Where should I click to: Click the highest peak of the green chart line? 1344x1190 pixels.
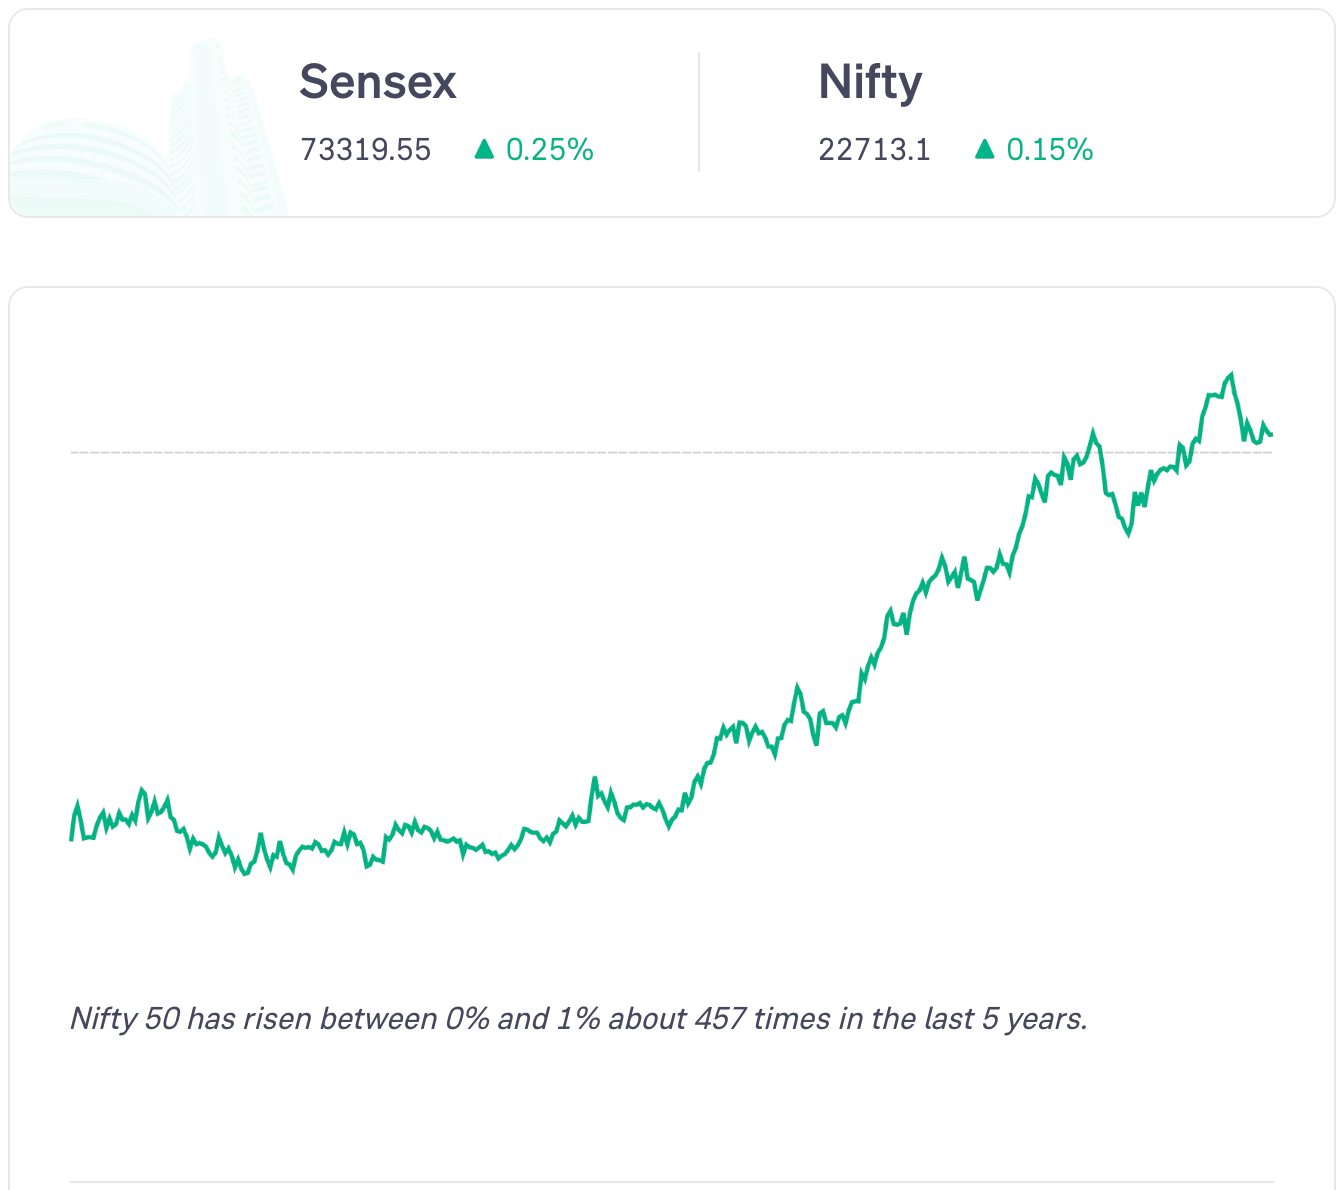click(1231, 375)
